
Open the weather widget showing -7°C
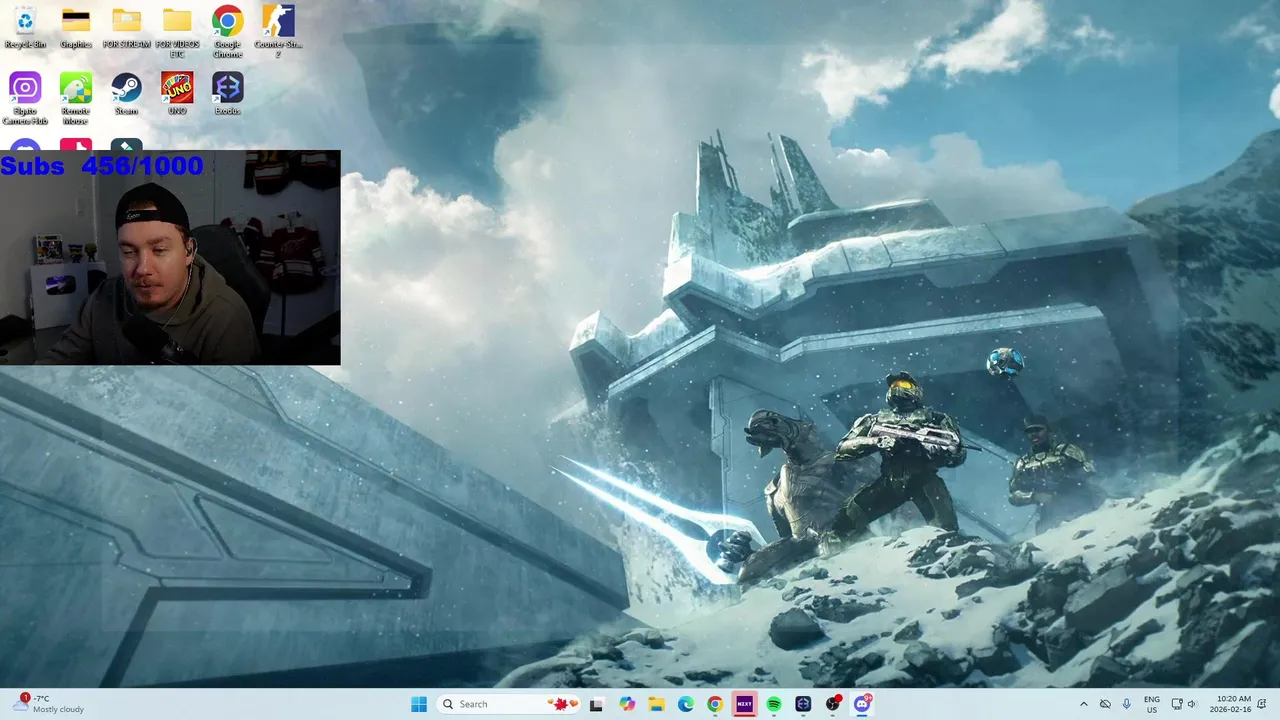[x=50, y=704]
